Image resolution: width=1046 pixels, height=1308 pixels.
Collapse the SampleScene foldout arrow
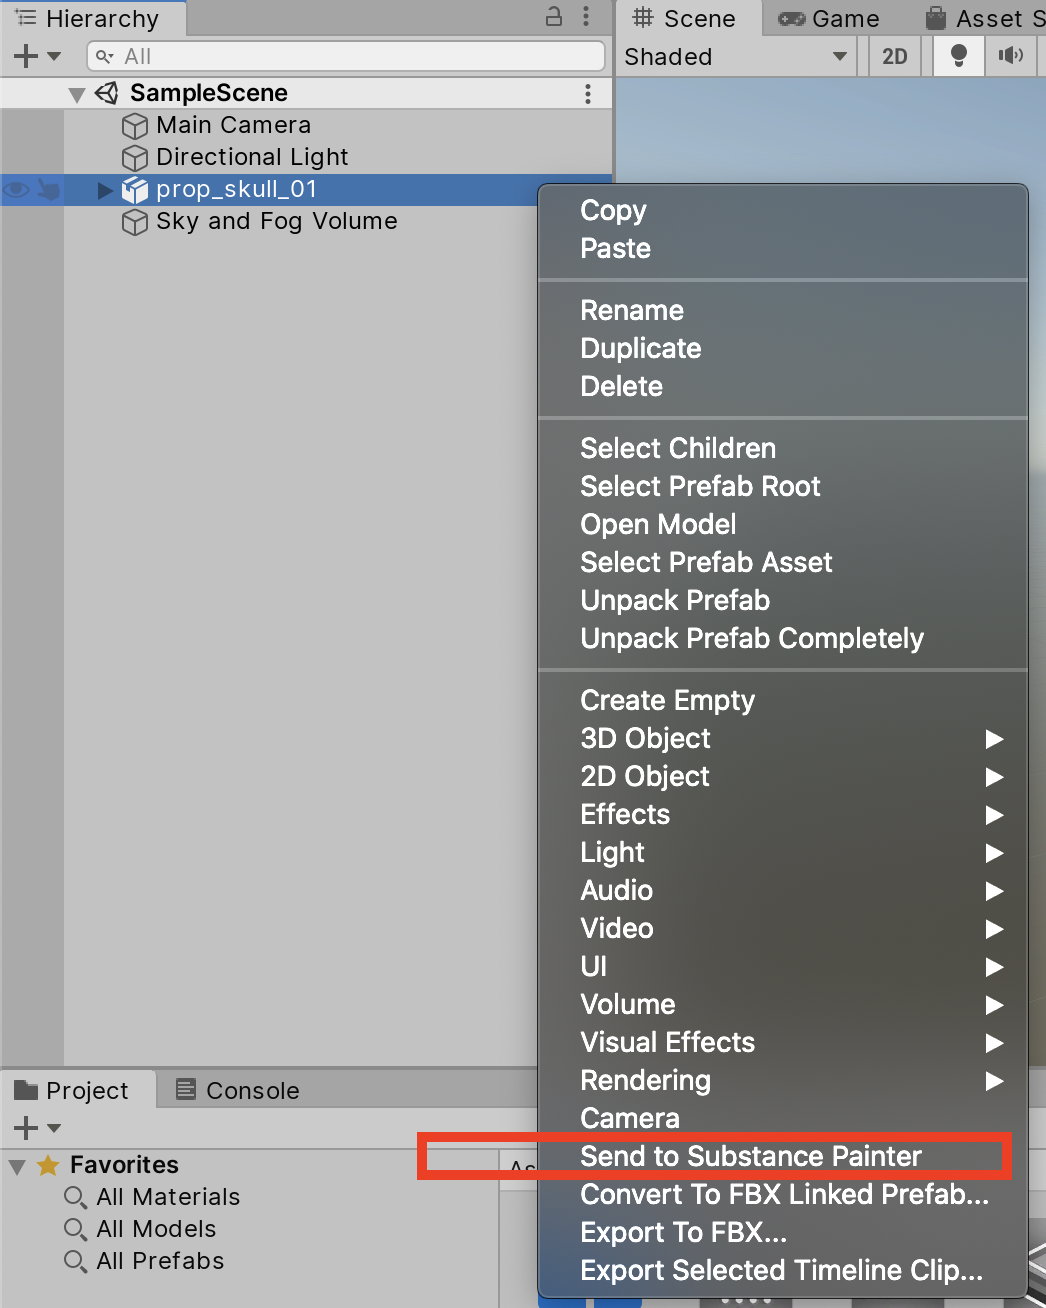(77, 95)
